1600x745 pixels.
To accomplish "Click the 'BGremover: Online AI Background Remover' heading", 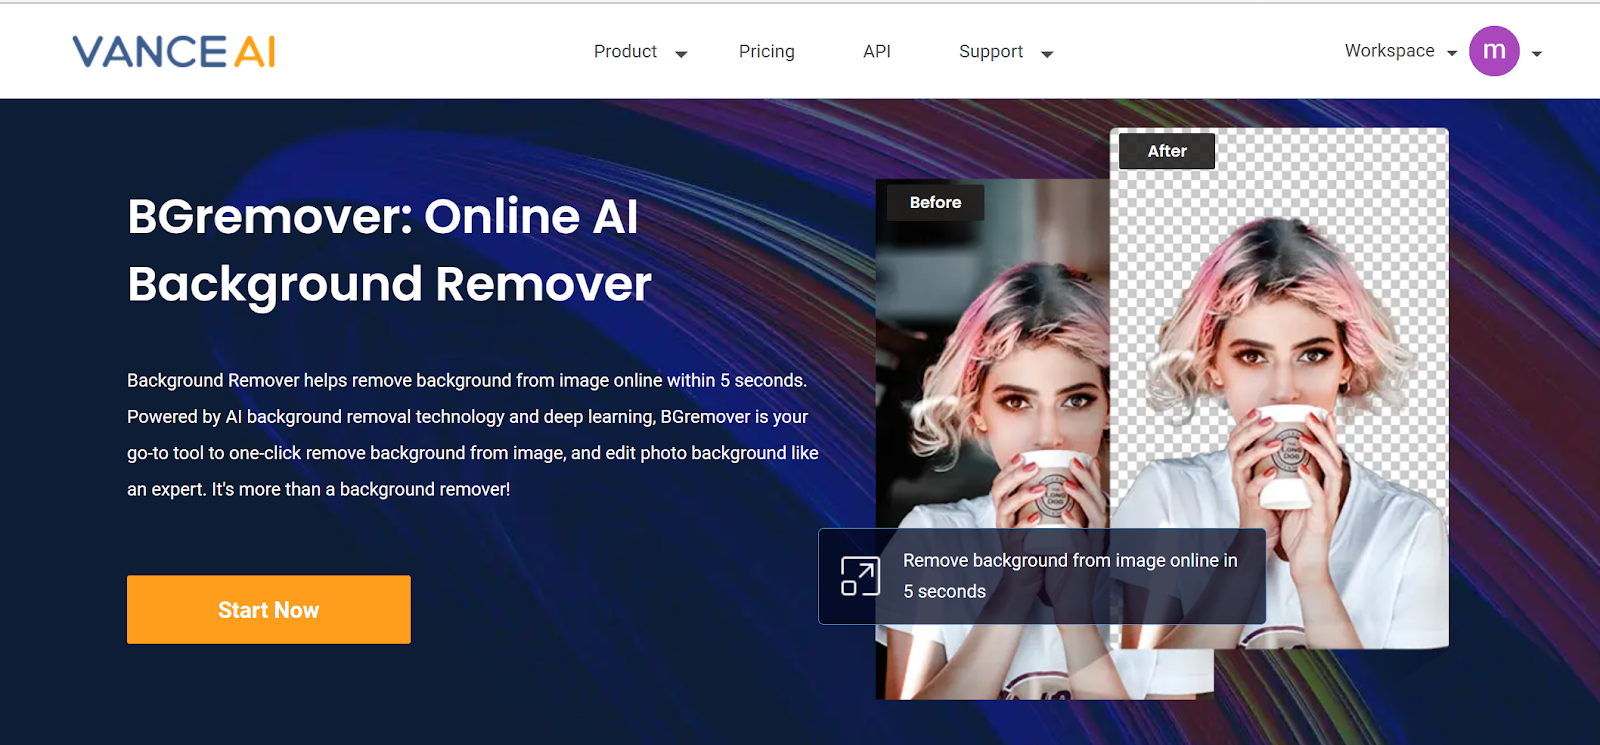I will [x=389, y=250].
